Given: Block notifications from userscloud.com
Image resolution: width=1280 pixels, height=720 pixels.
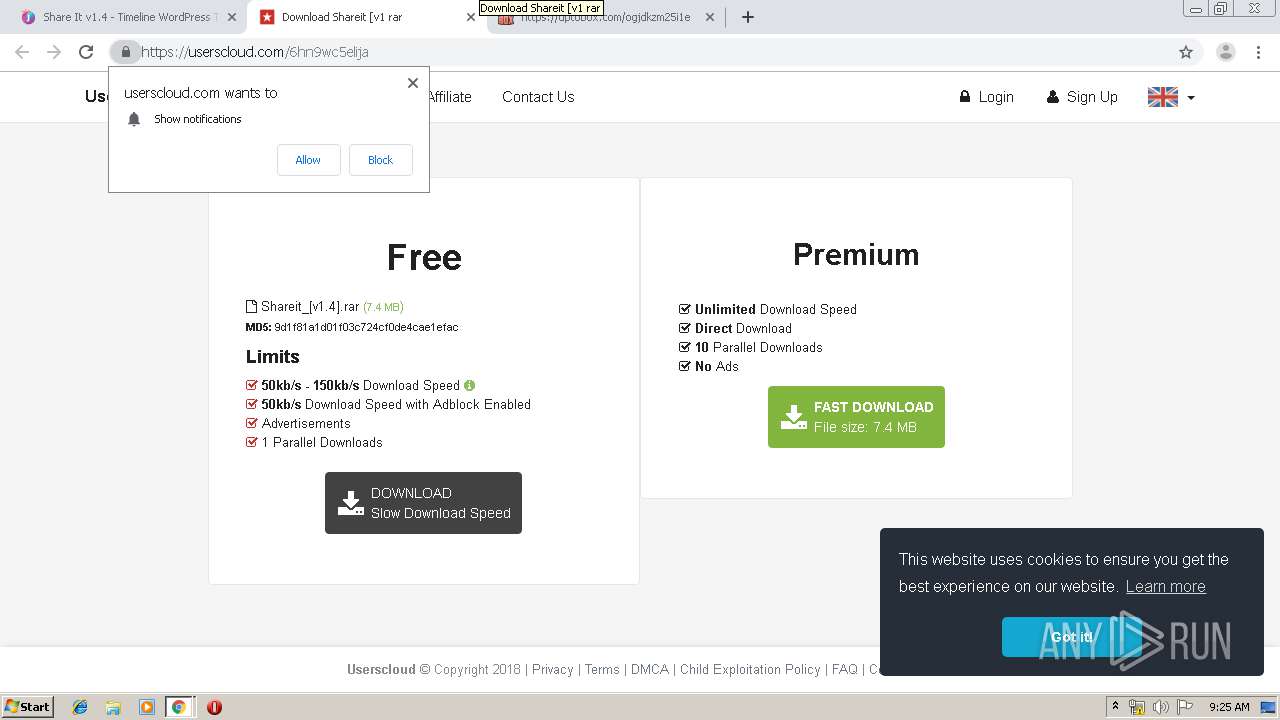Looking at the screenshot, I should click(381, 160).
